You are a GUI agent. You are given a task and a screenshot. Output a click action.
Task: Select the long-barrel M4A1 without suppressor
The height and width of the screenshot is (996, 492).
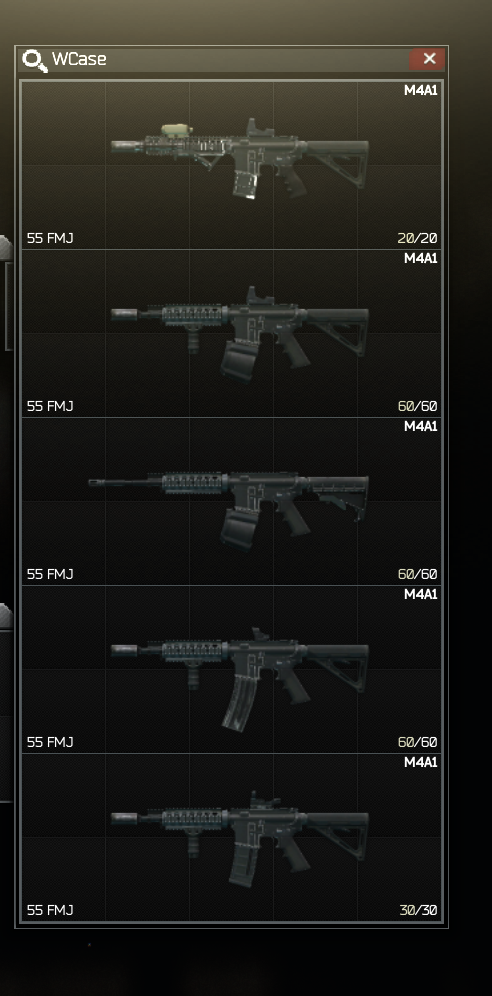pyautogui.click(x=232, y=501)
